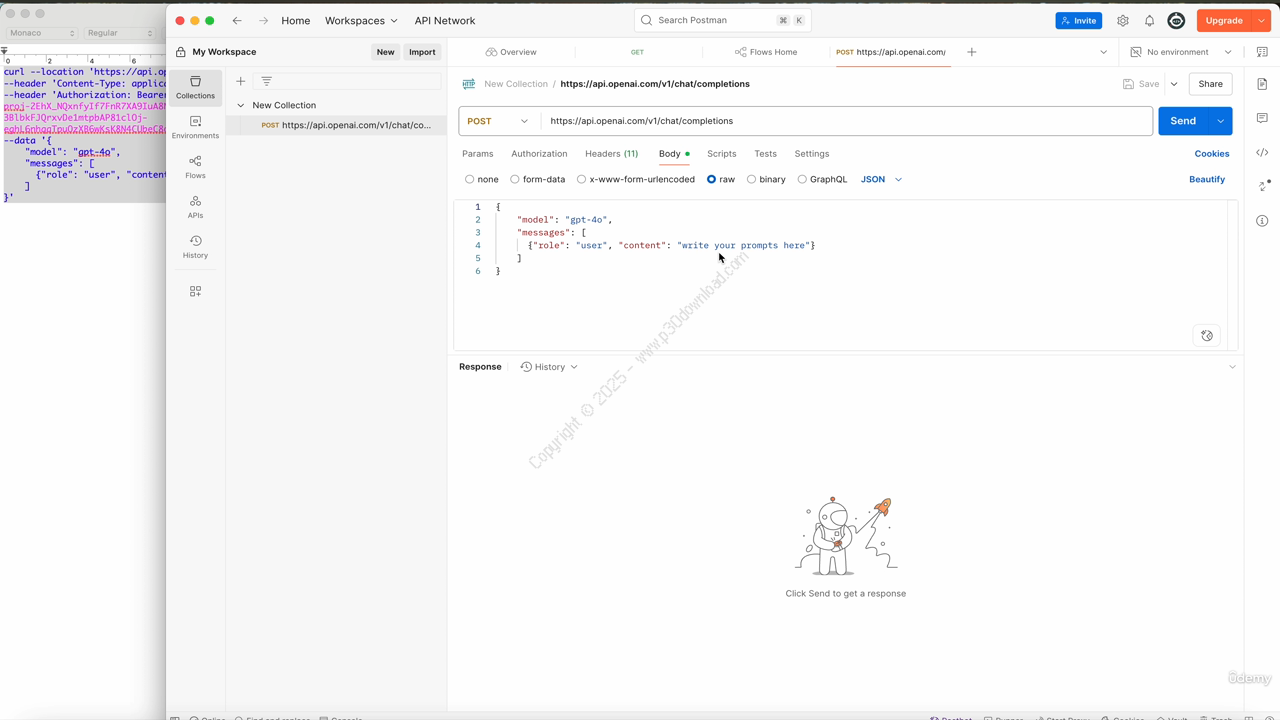The width and height of the screenshot is (1280, 720).
Task: Open the code snippet panel icon
Action: [1262, 153]
